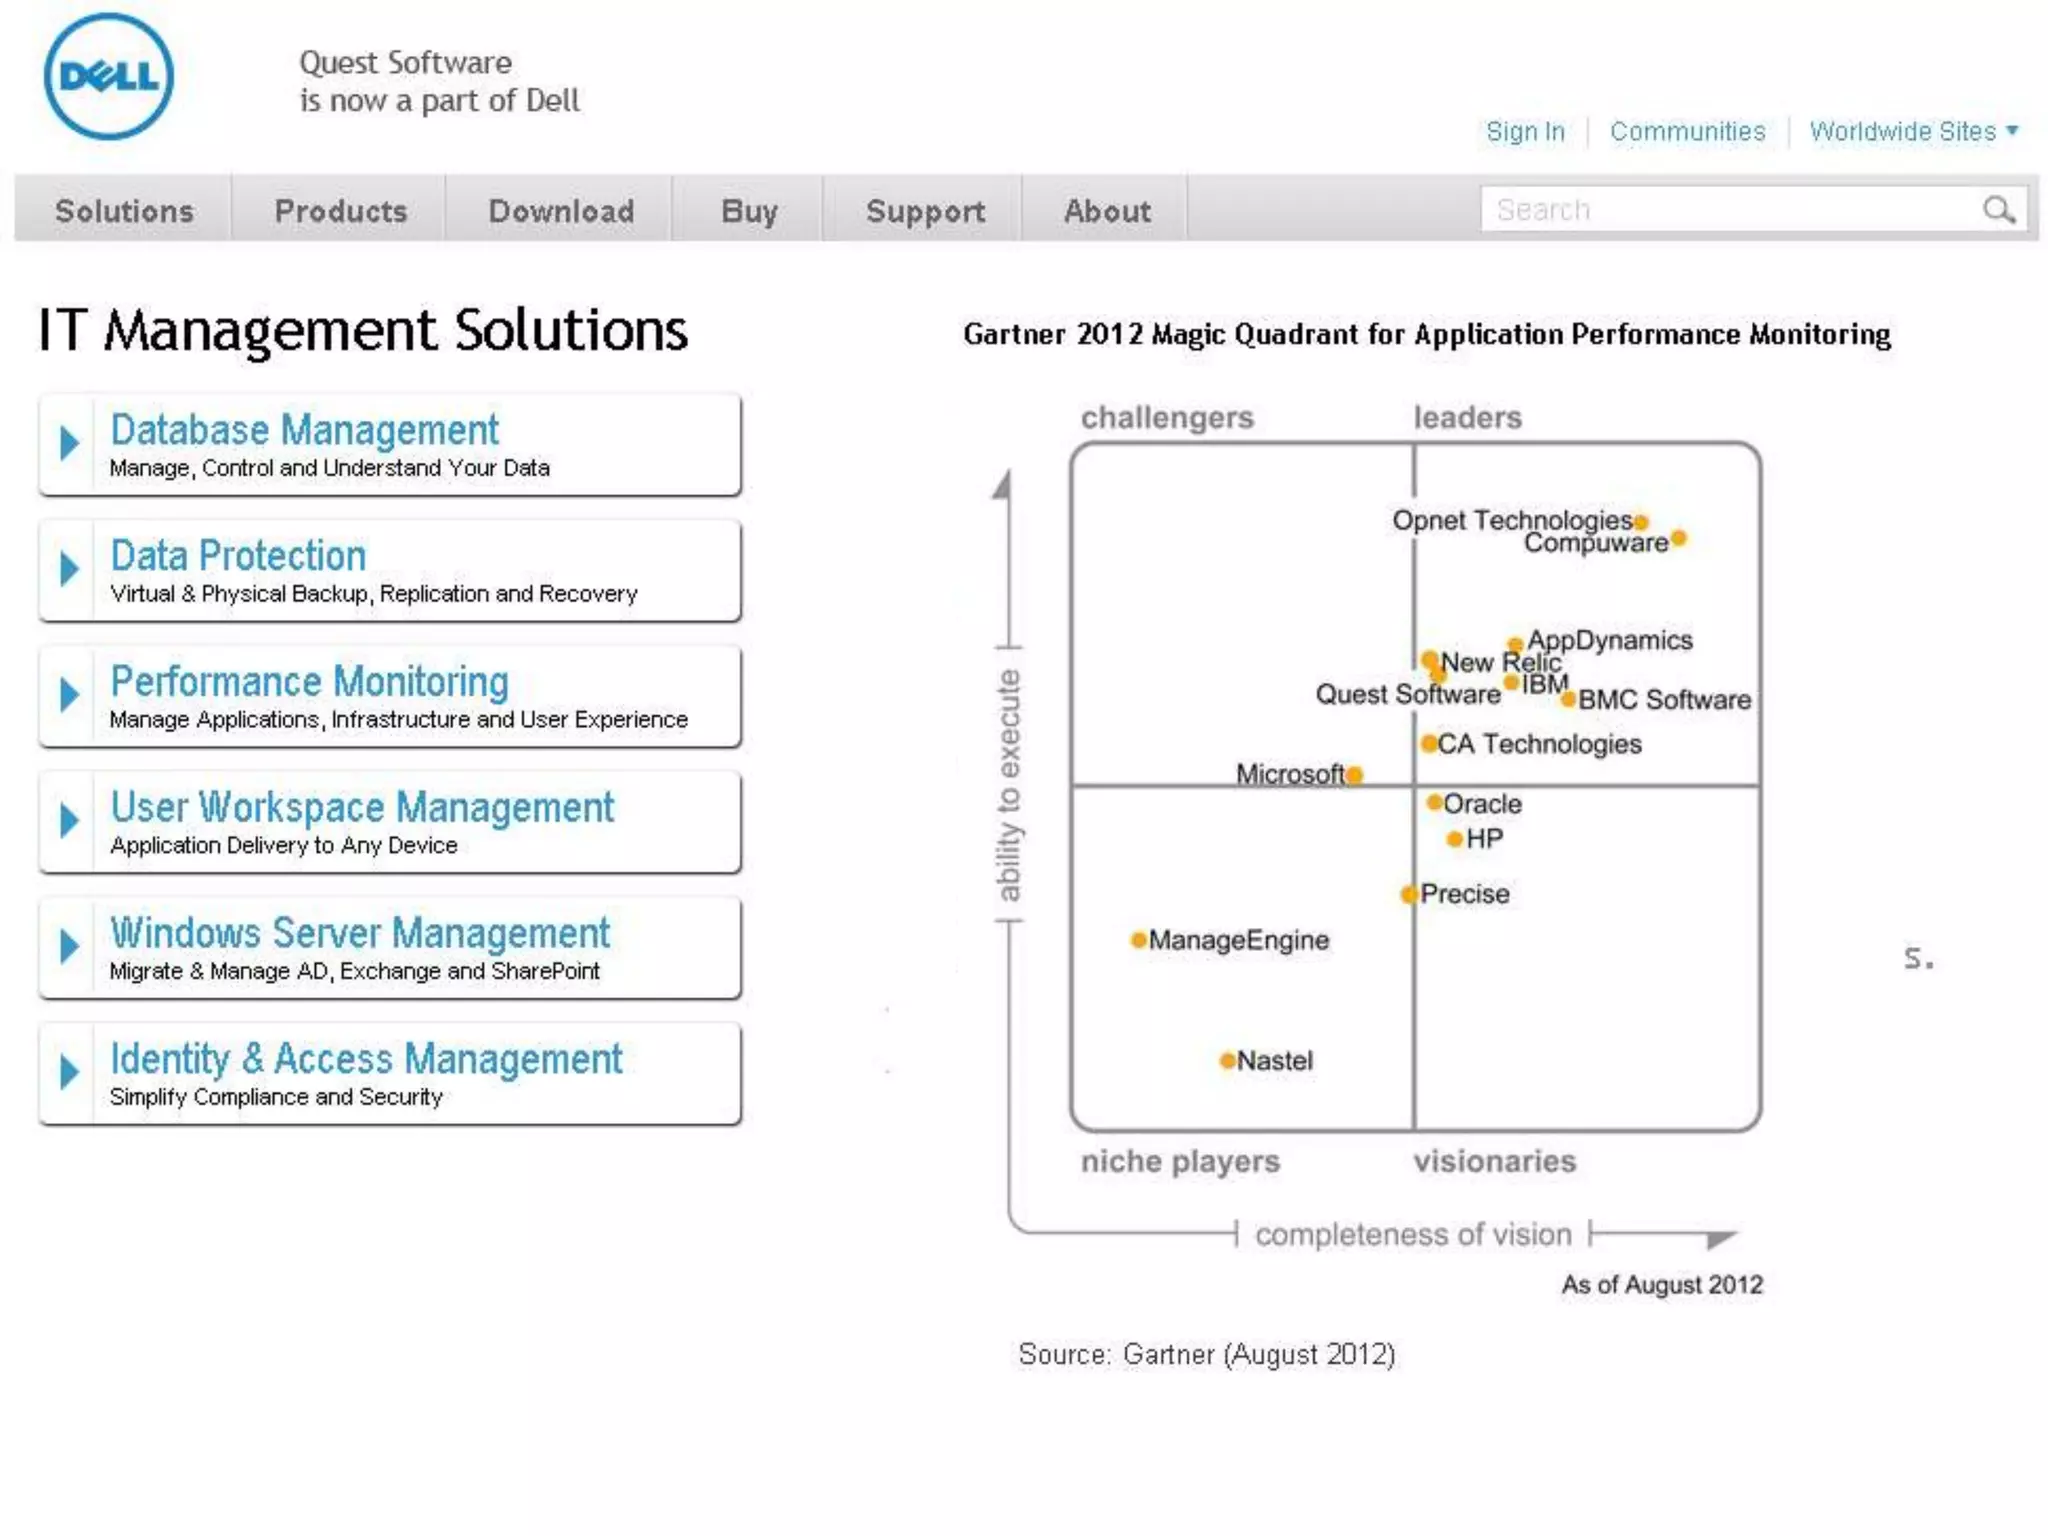Click the Nastel dot in niche players
Screen dimensions: 2048x1536
pyautogui.click(x=1227, y=1060)
